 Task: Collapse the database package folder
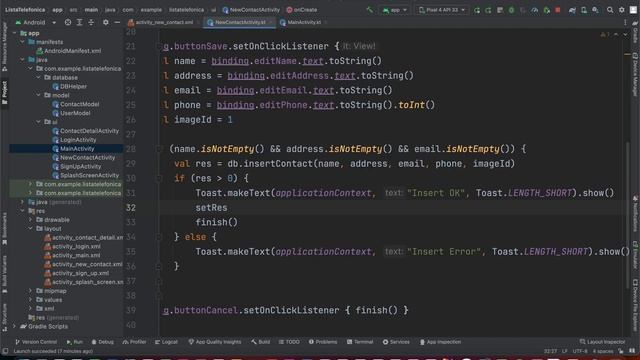pyautogui.click(x=38, y=77)
